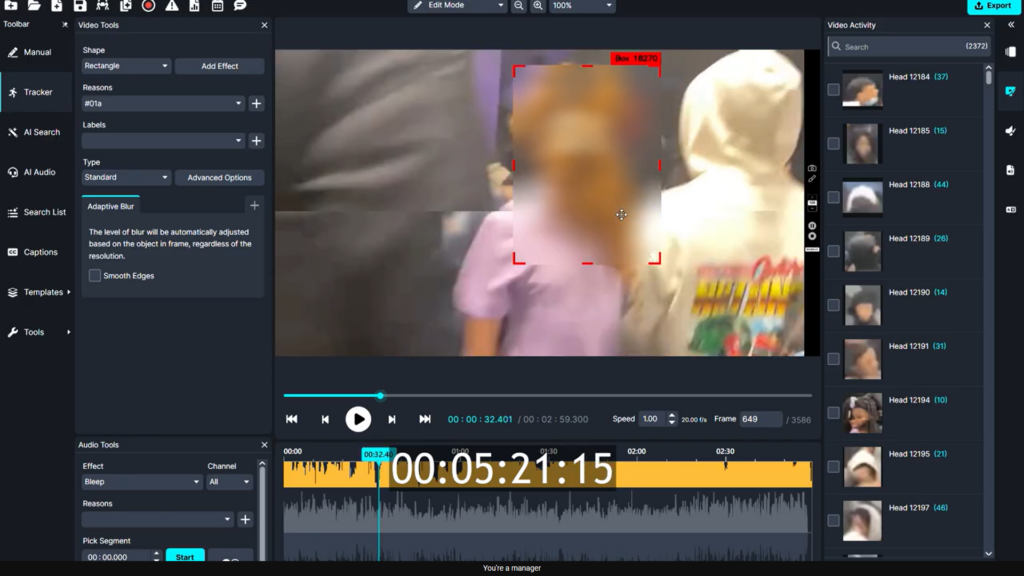Expand the Tools submenu
The height and width of the screenshot is (576, 1024).
click(x=37, y=332)
